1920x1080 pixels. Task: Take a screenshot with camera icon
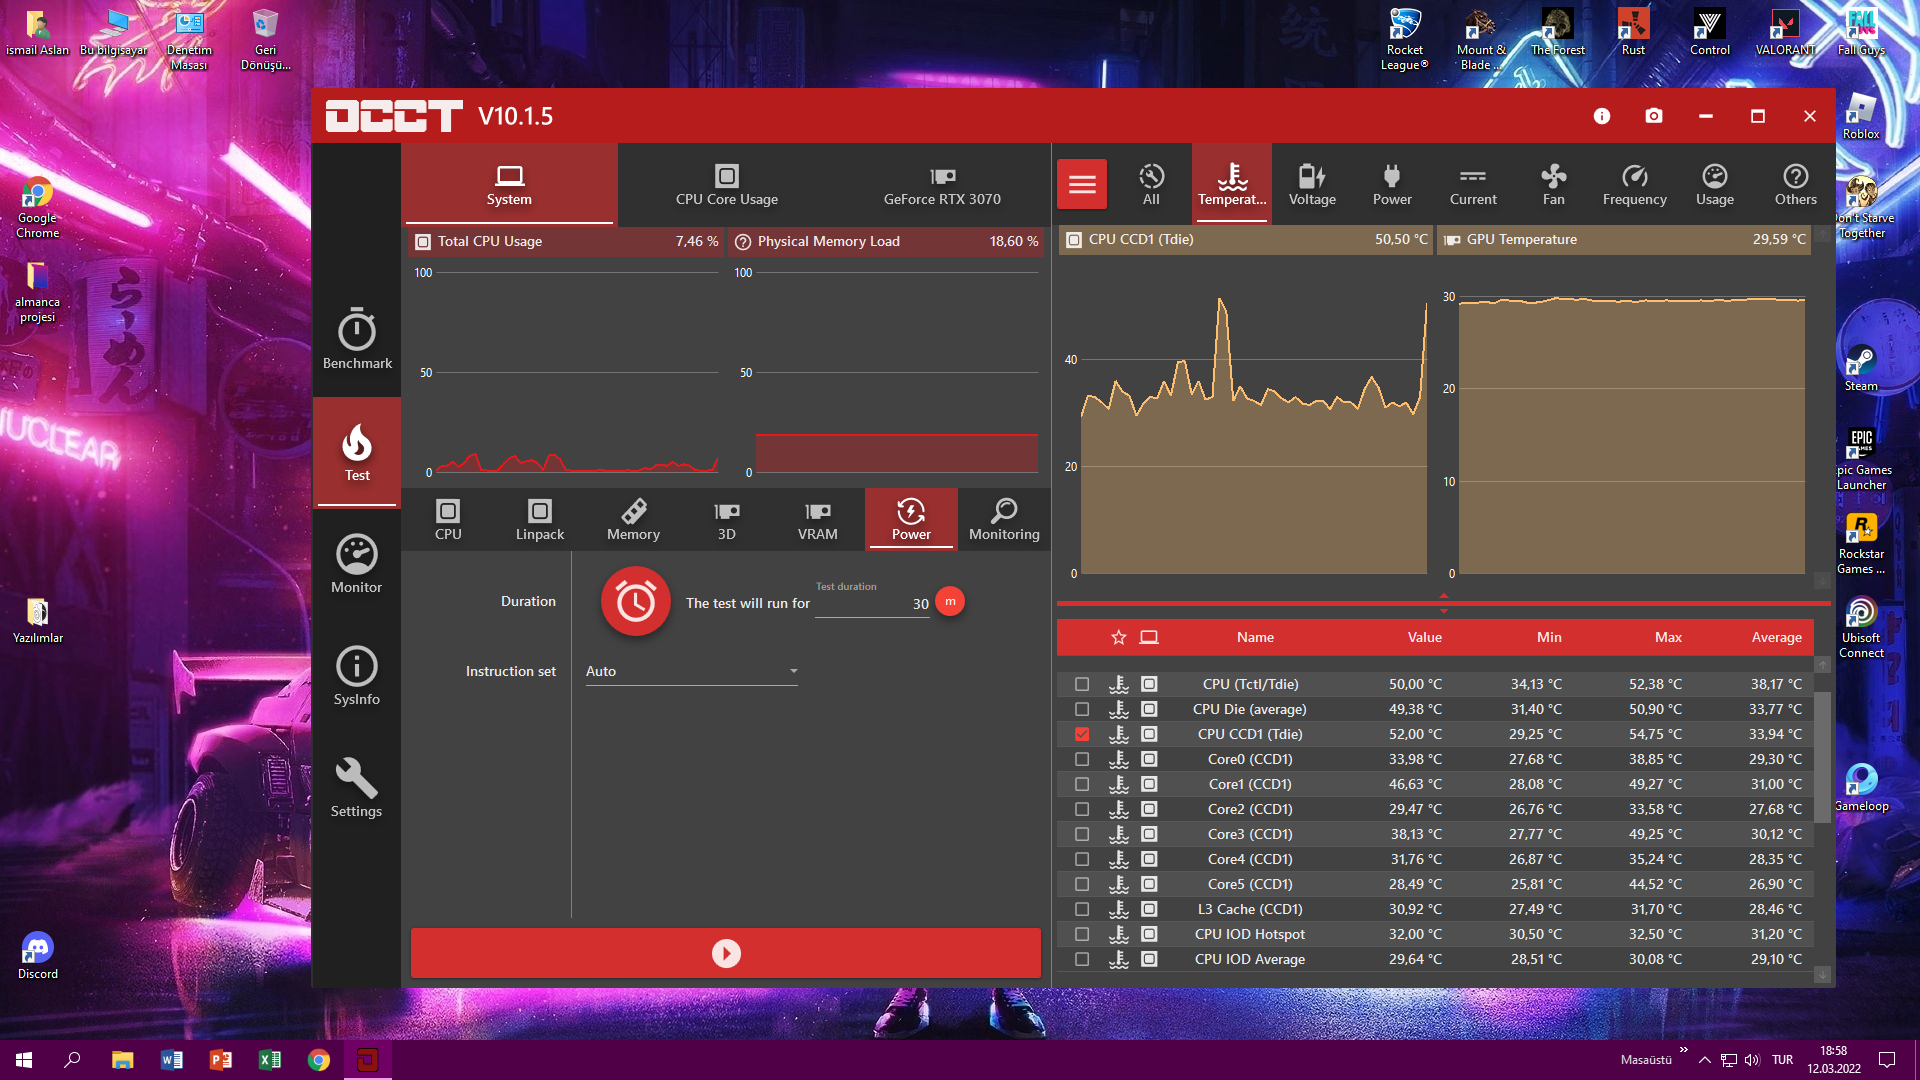1654,116
